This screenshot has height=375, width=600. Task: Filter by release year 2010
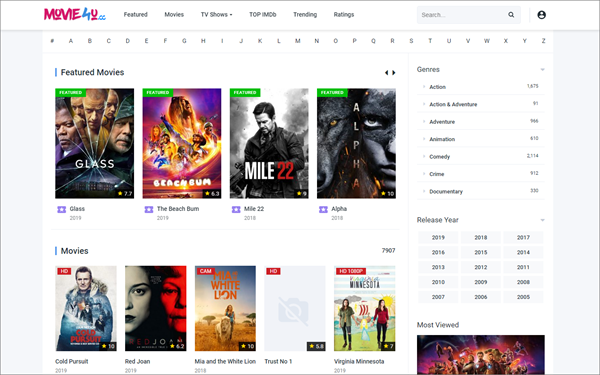438,282
